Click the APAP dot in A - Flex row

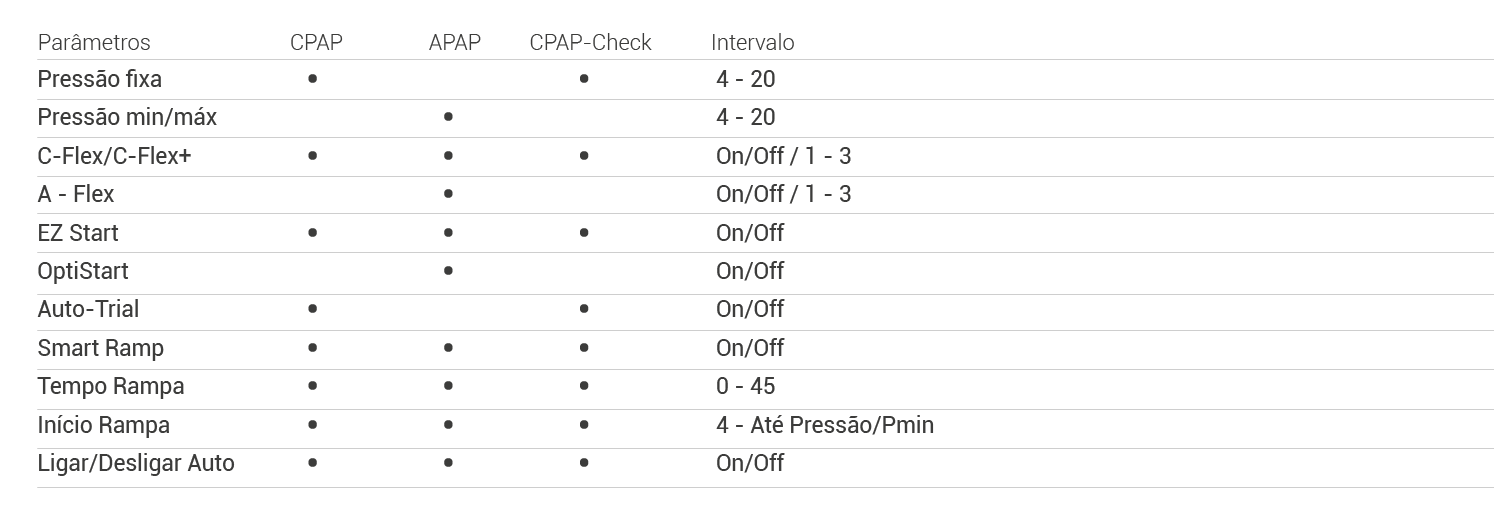click(448, 194)
